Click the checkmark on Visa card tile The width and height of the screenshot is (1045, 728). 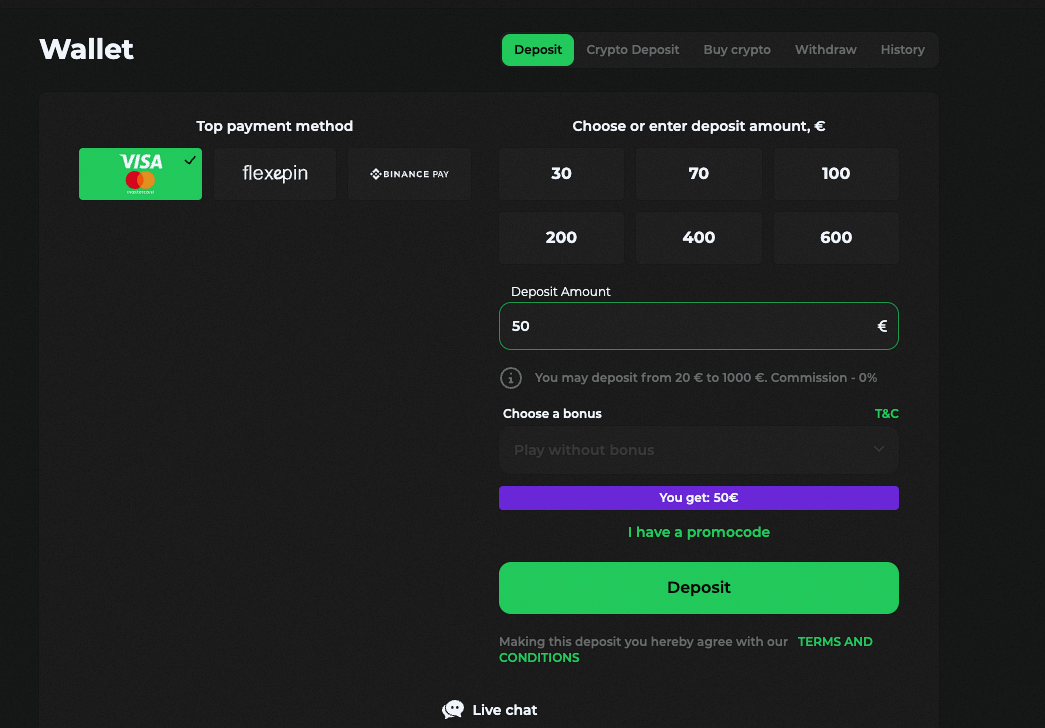tap(190, 160)
